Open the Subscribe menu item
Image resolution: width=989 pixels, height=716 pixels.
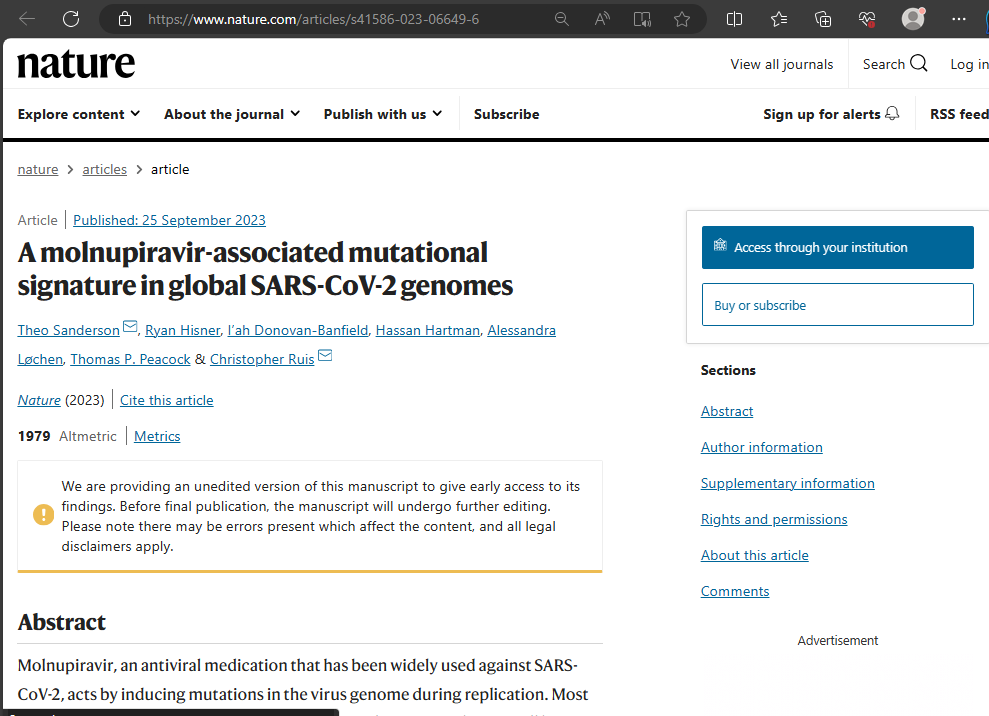pos(506,114)
